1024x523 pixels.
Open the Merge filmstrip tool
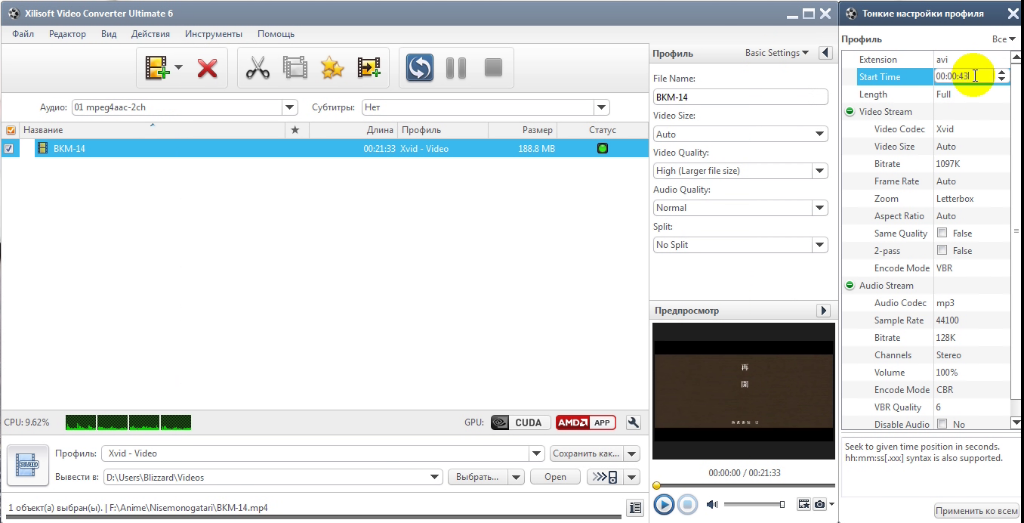tap(295, 67)
